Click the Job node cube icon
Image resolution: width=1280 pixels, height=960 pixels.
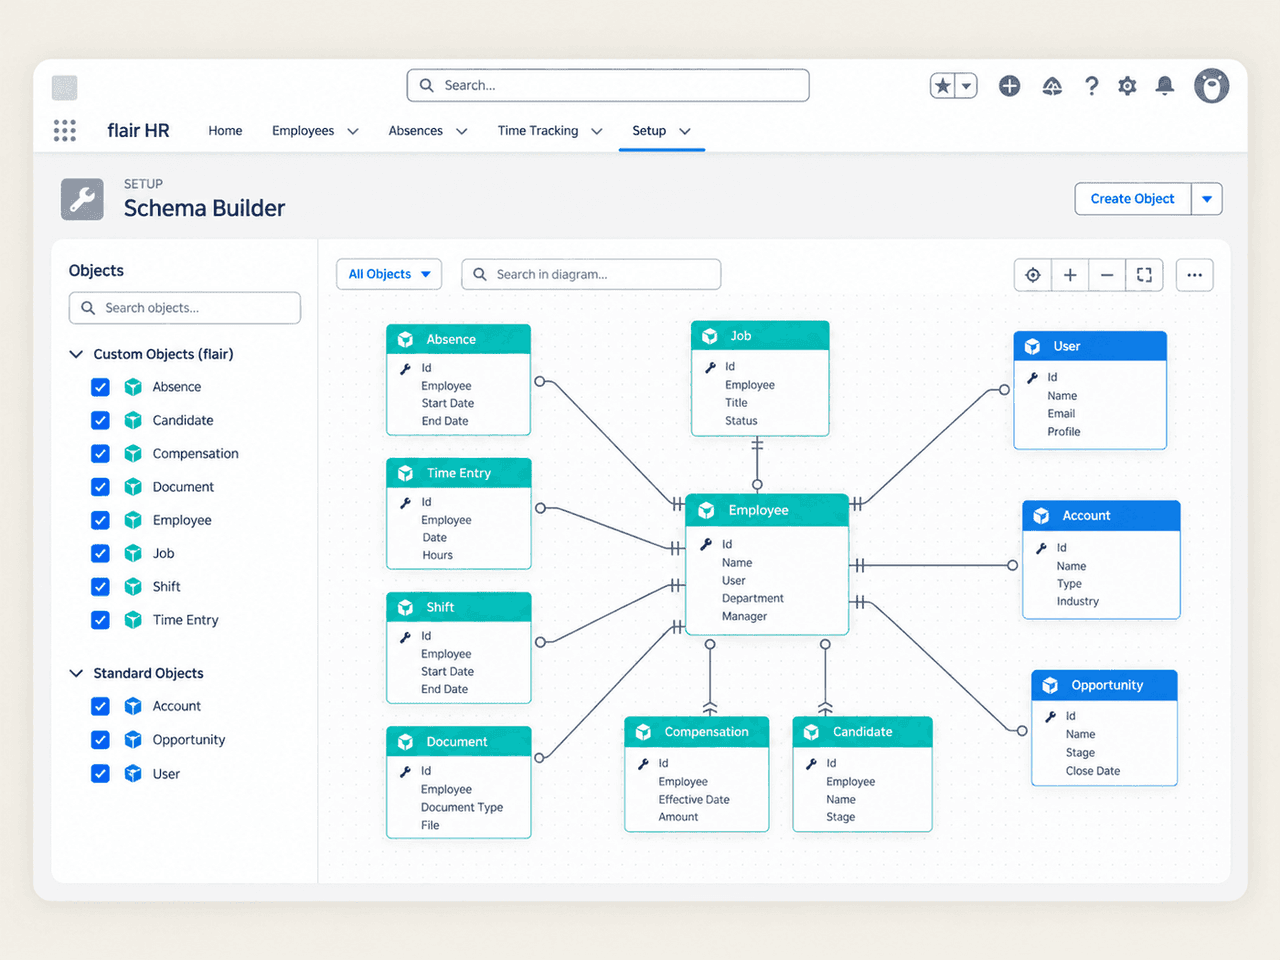click(x=710, y=336)
